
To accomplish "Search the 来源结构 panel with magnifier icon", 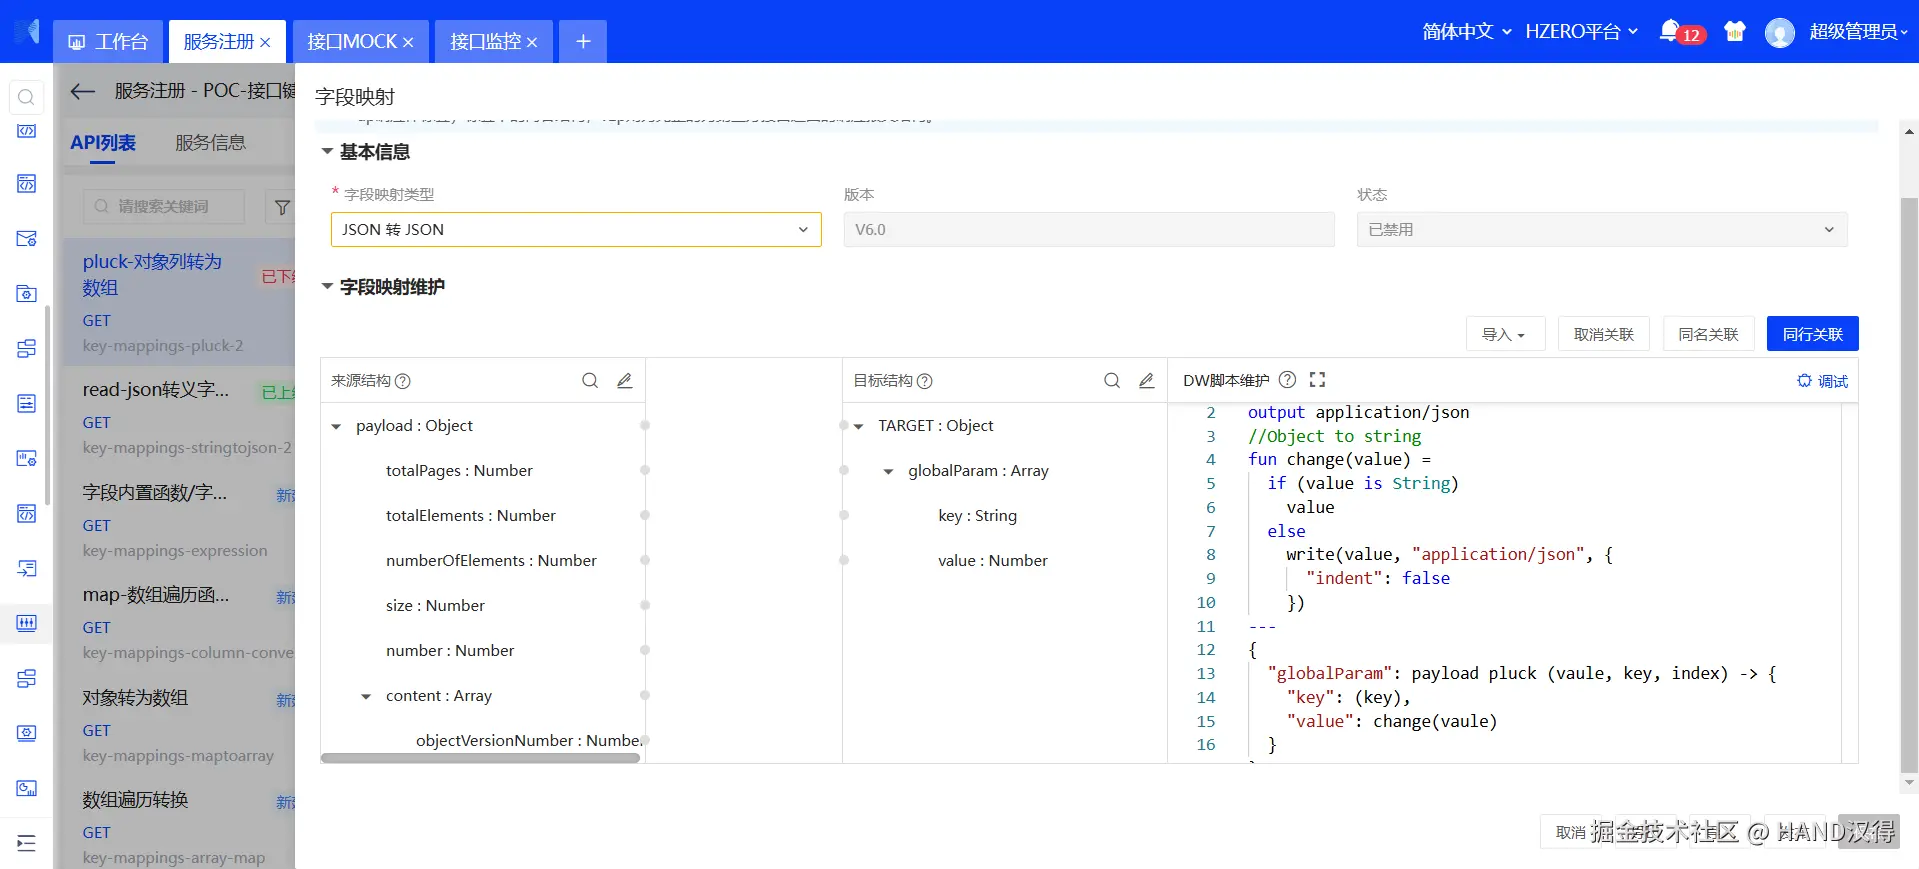I will coord(590,381).
